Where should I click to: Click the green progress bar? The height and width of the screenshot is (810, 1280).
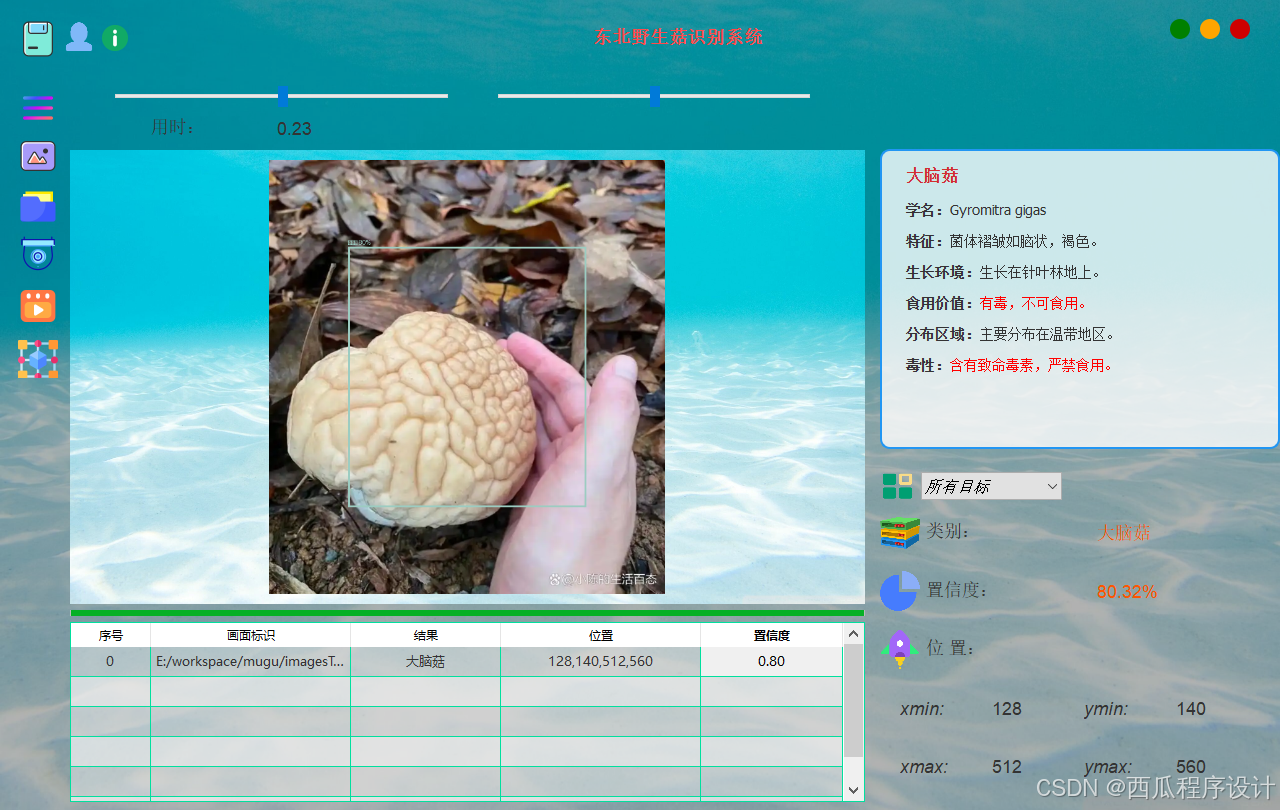467,612
